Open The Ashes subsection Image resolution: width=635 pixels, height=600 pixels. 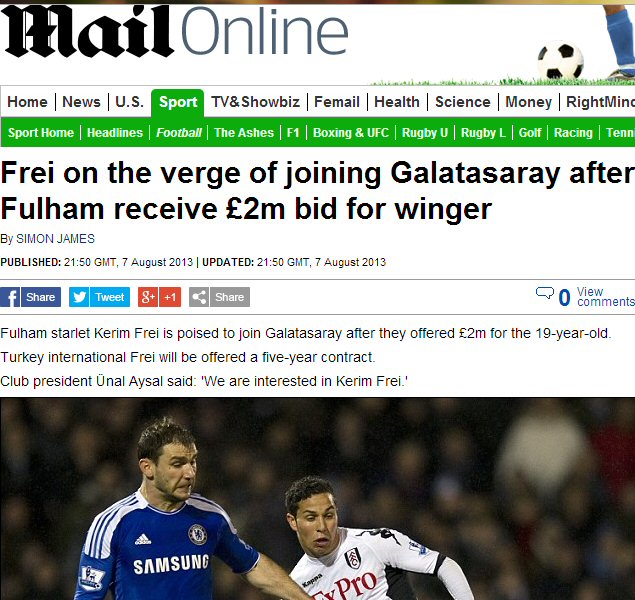point(244,133)
